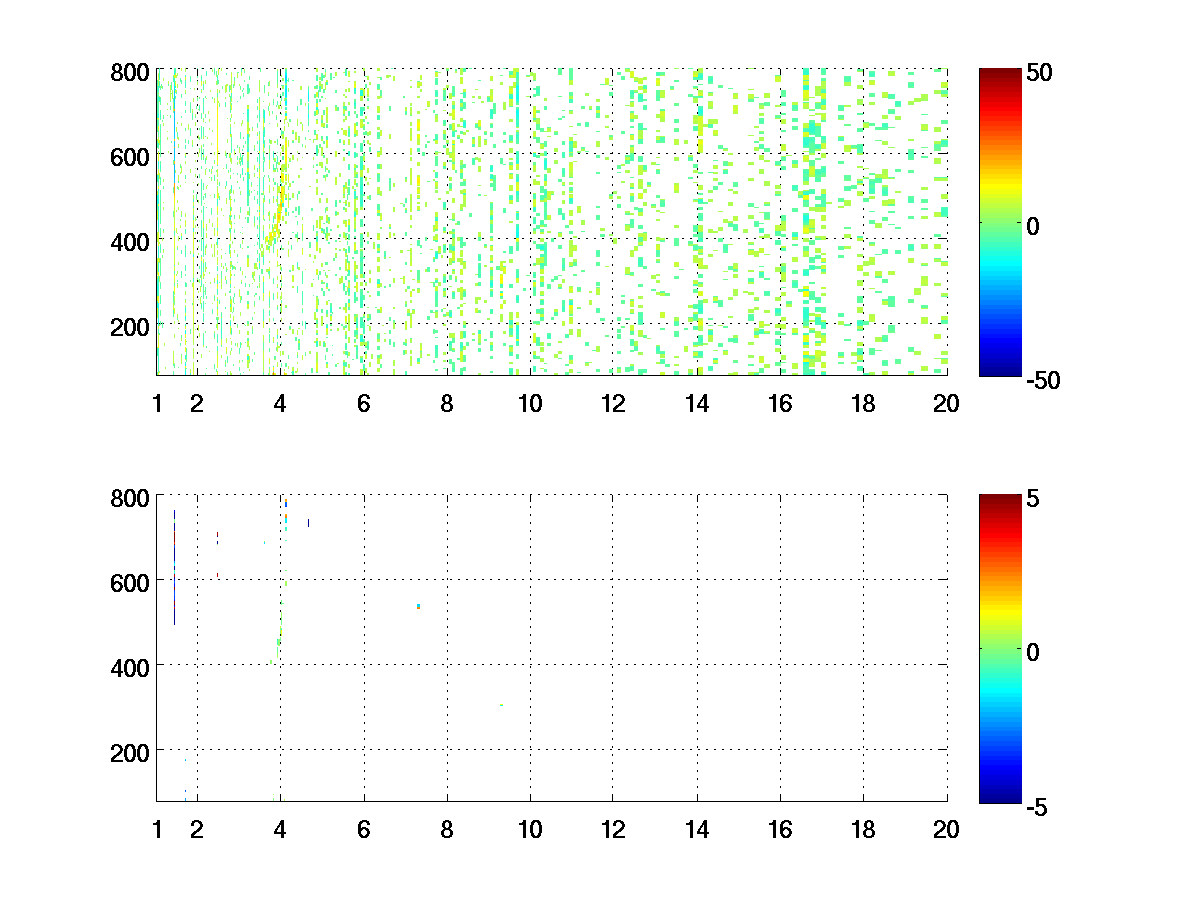Select y-axis tick "800" of the sparse plot
Screen dimensions: 1200x900
tap(130, 497)
